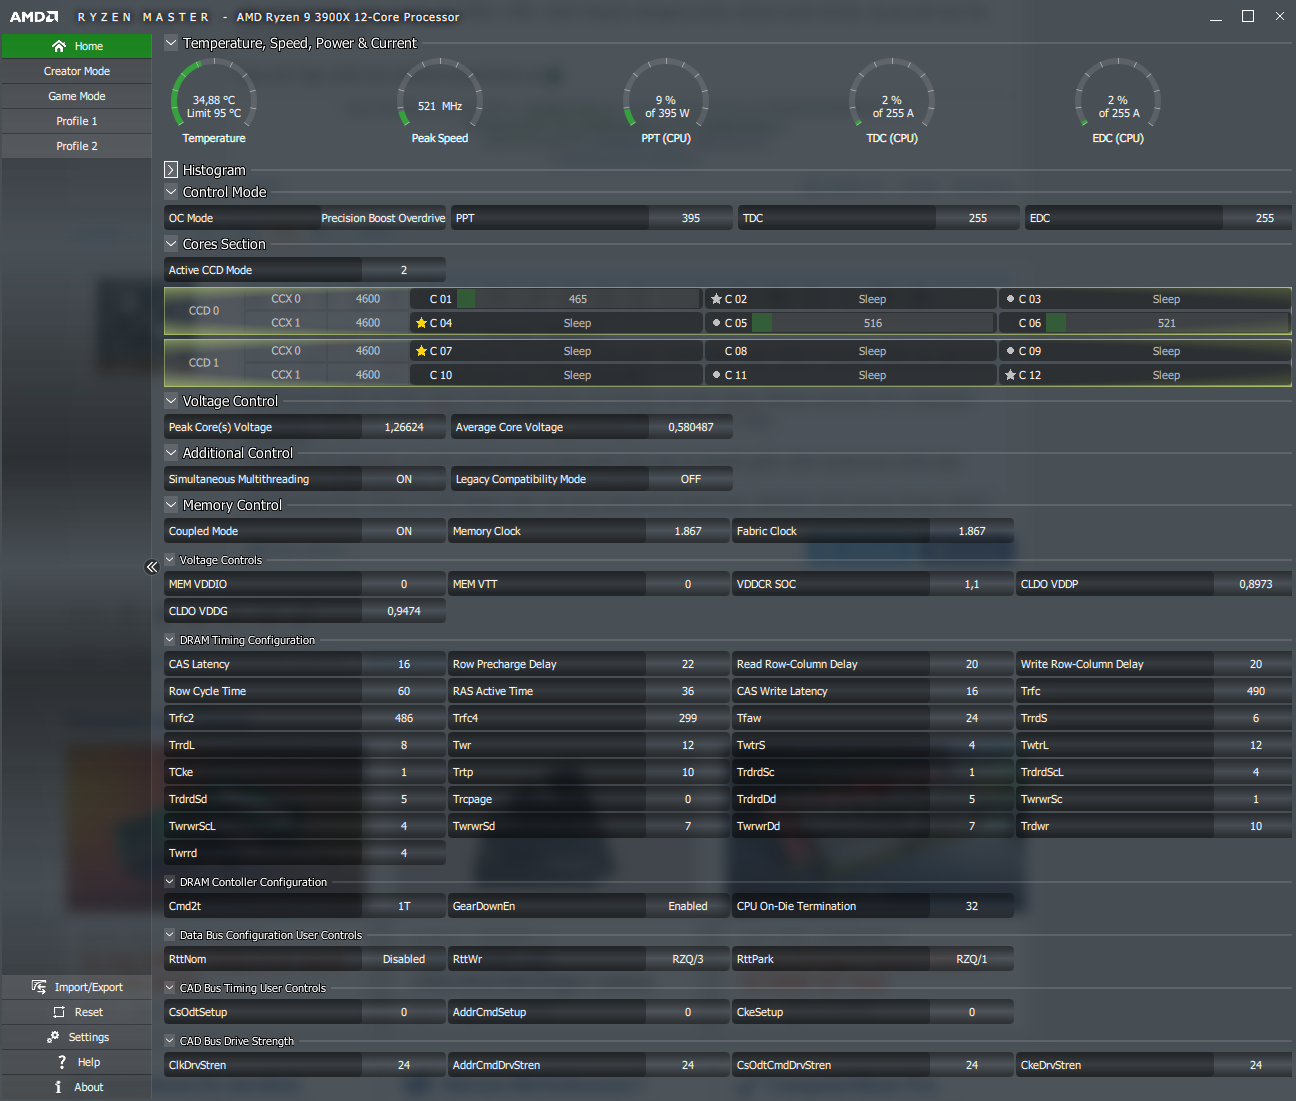Collapse the Memory Control section

[x=171, y=505]
